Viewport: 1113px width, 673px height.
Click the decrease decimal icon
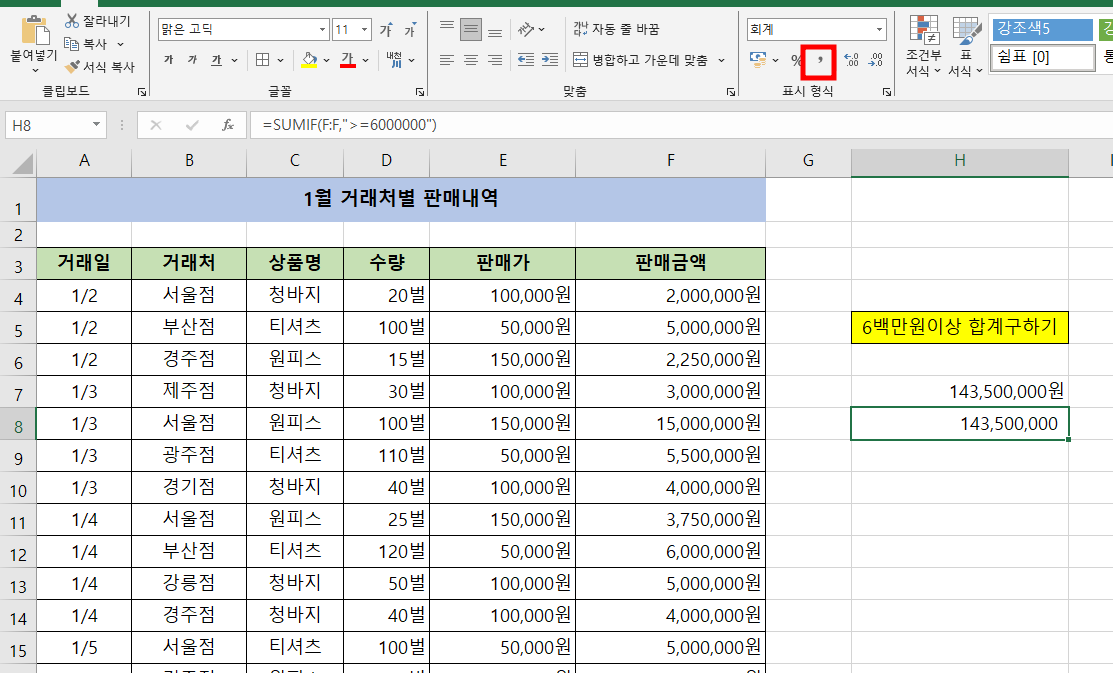click(x=875, y=60)
